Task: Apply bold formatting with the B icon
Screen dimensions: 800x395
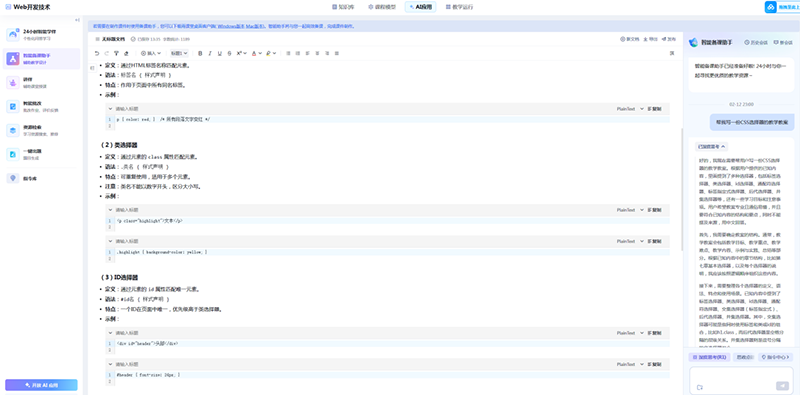Action: [200, 53]
